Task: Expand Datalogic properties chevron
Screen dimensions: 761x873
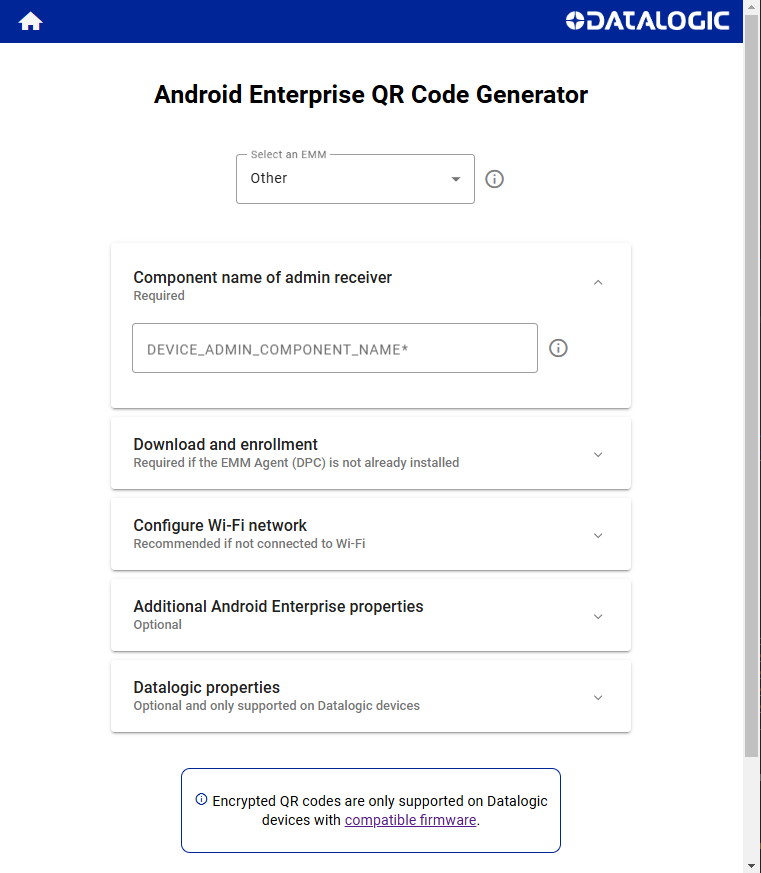Action: pyautogui.click(x=598, y=698)
